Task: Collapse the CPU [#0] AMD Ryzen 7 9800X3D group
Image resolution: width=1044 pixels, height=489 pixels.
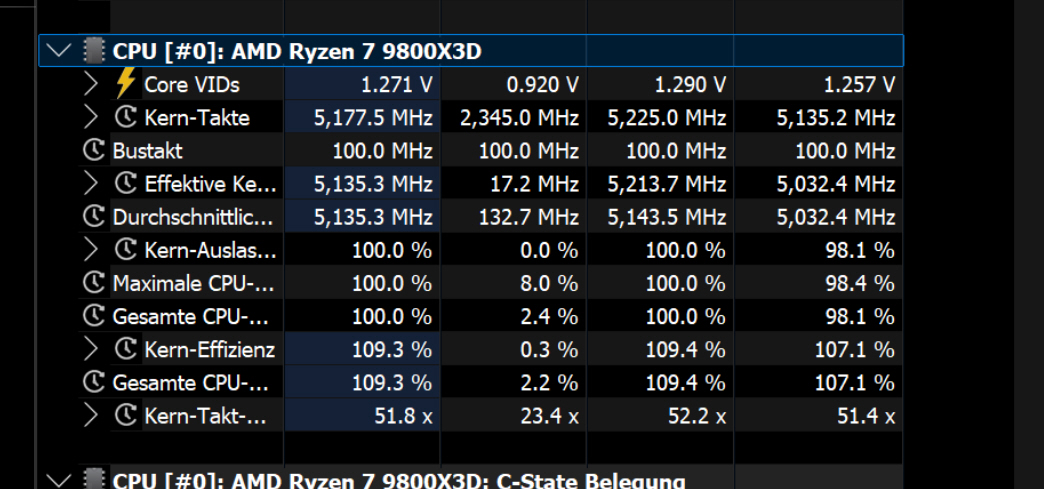Action: (x=60, y=51)
